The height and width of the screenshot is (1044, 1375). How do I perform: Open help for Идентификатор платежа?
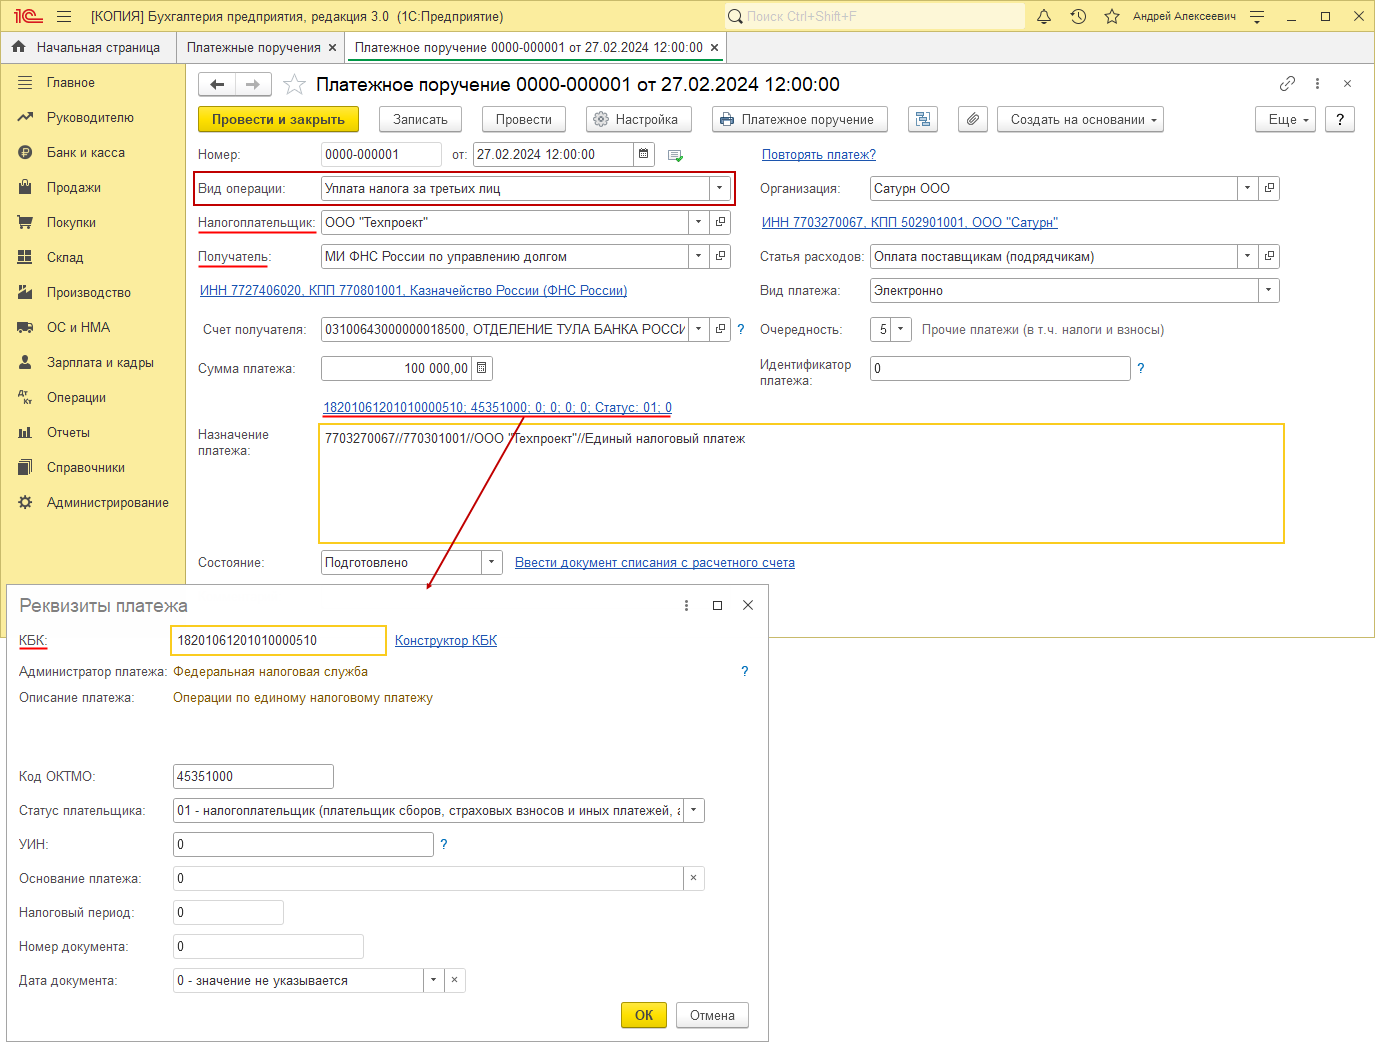click(x=1140, y=368)
